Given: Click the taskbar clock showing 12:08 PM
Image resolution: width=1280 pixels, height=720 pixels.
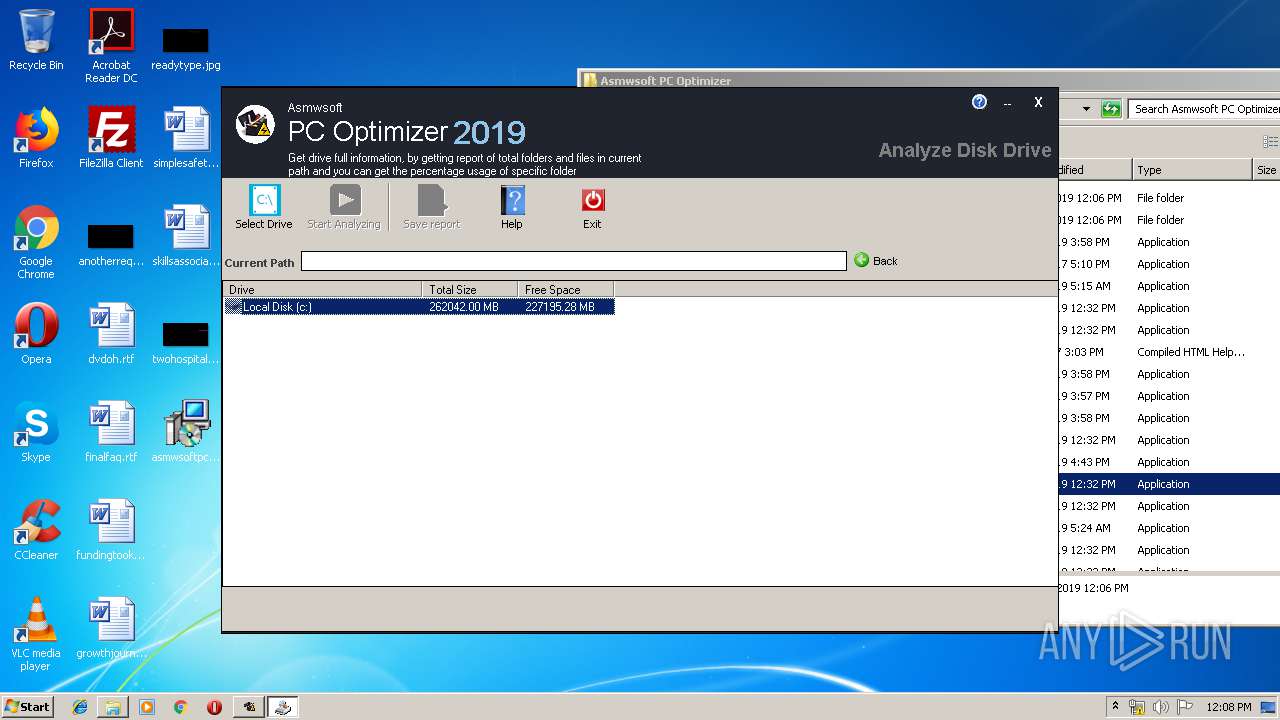Looking at the screenshot, I should (x=1228, y=707).
